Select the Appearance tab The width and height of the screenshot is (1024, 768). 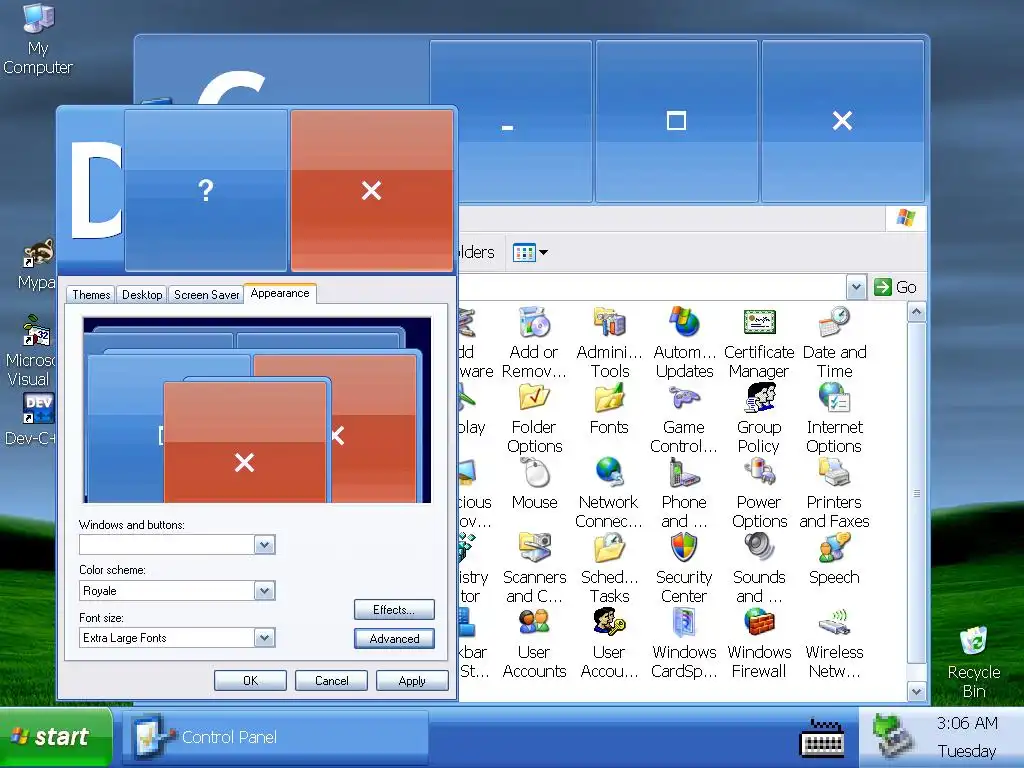coord(280,293)
